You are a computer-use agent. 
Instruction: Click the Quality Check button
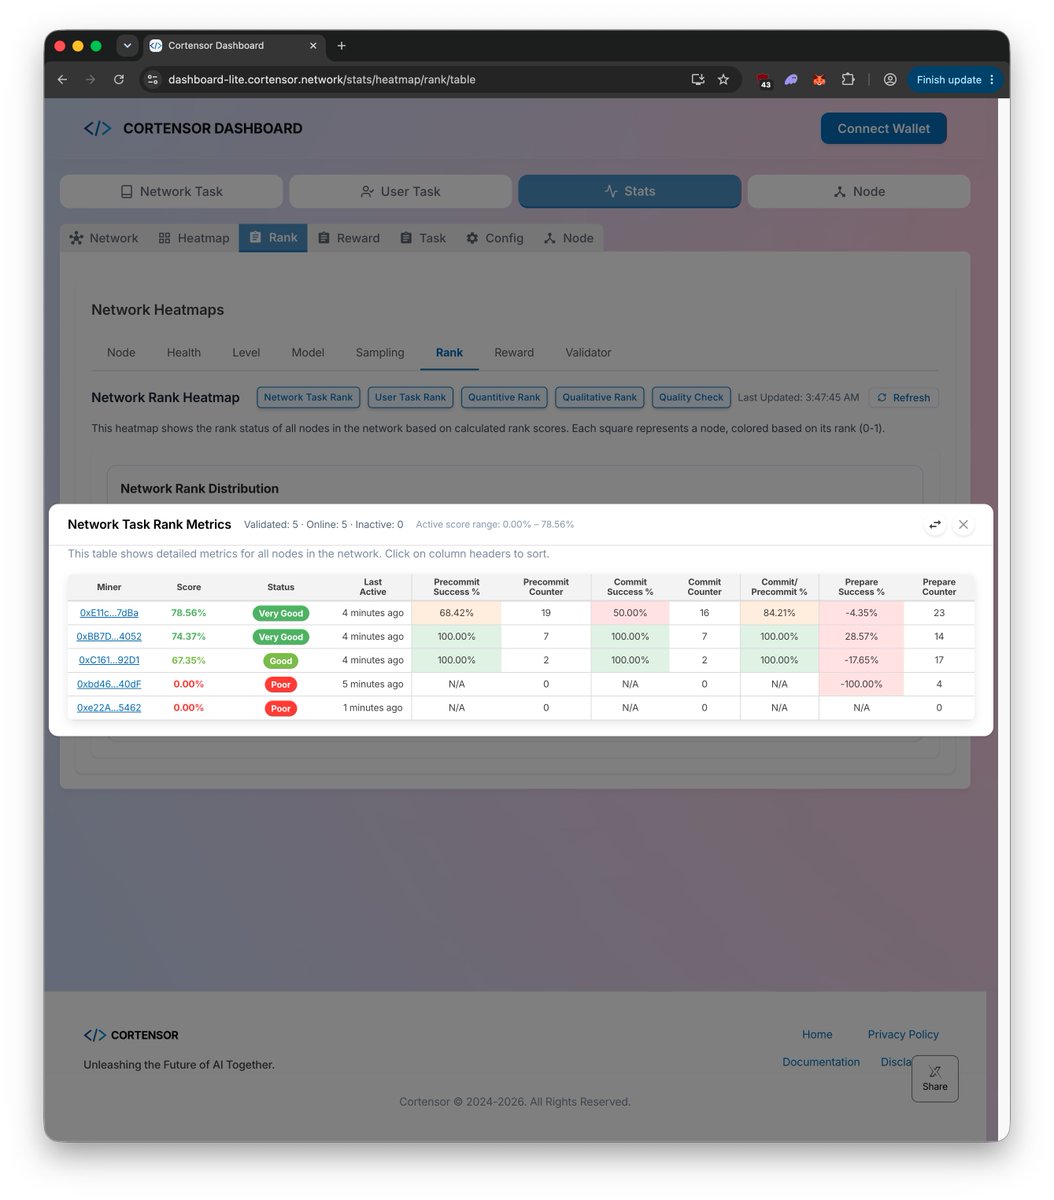pos(691,397)
